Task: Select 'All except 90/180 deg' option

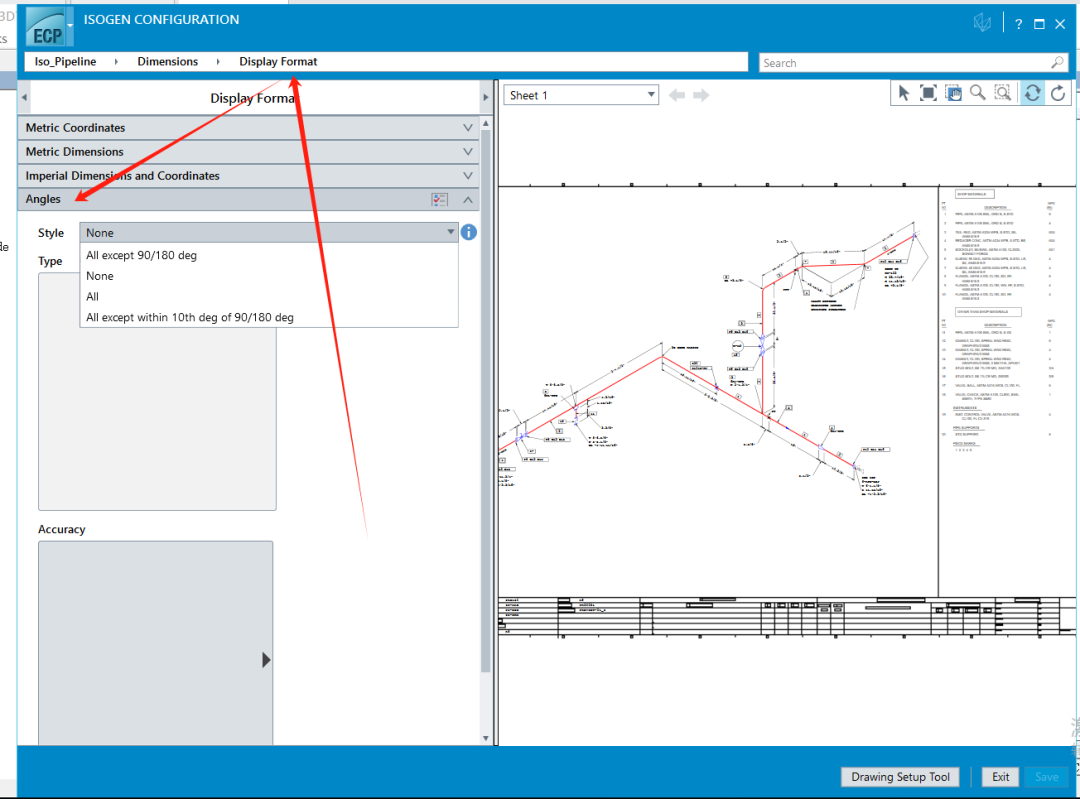Action: coord(269,255)
